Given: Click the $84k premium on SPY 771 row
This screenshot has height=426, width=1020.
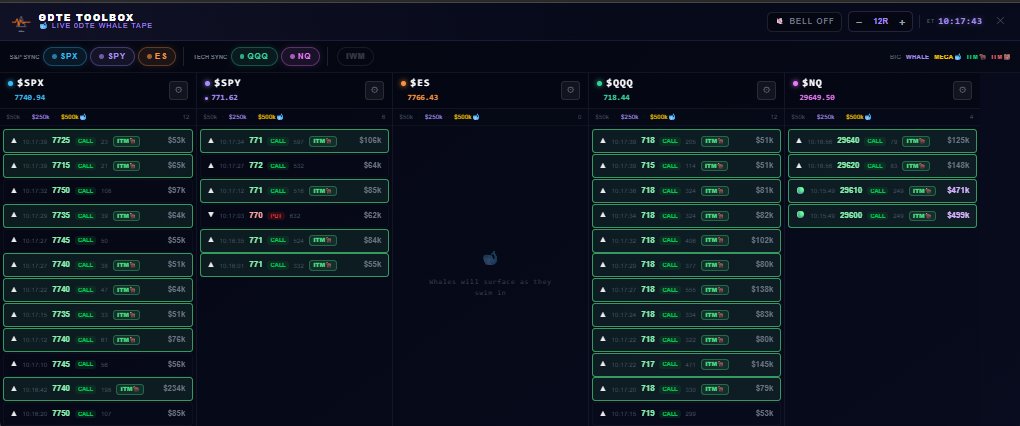Looking at the screenshot, I should 373,240.
